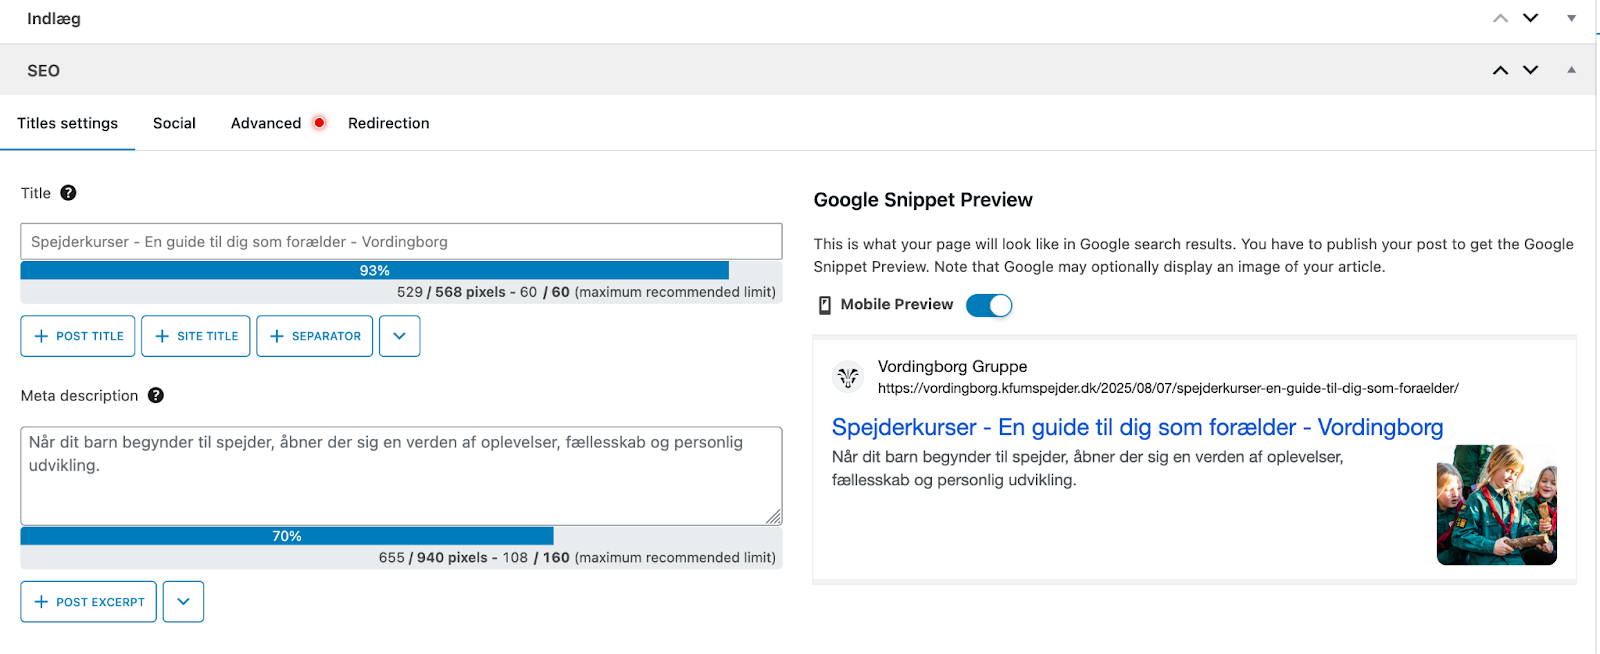Image resolution: width=1600 pixels, height=654 pixels.
Task: Click the Vordingborg Gruppe site favicon
Action: click(x=848, y=377)
